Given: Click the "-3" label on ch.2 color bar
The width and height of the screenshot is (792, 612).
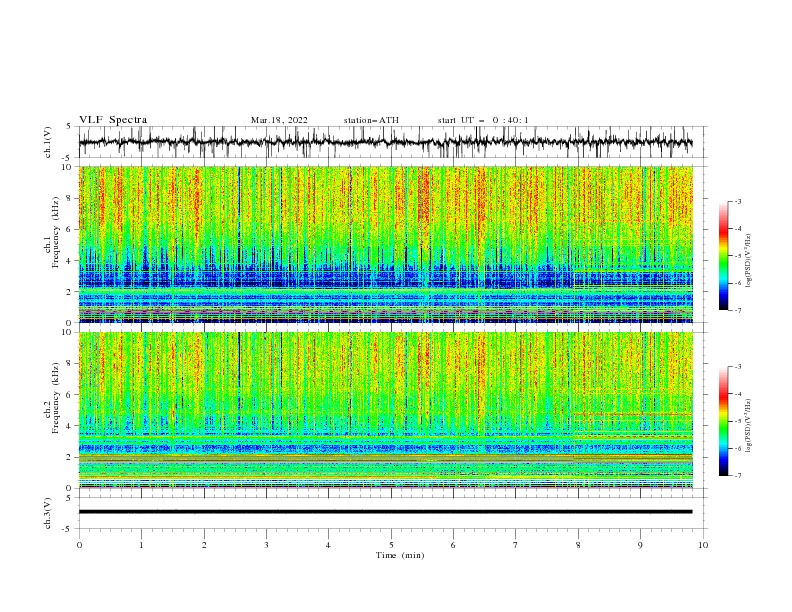Looking at the screenshot, I should pyautogui.click(x=737, y=367).
